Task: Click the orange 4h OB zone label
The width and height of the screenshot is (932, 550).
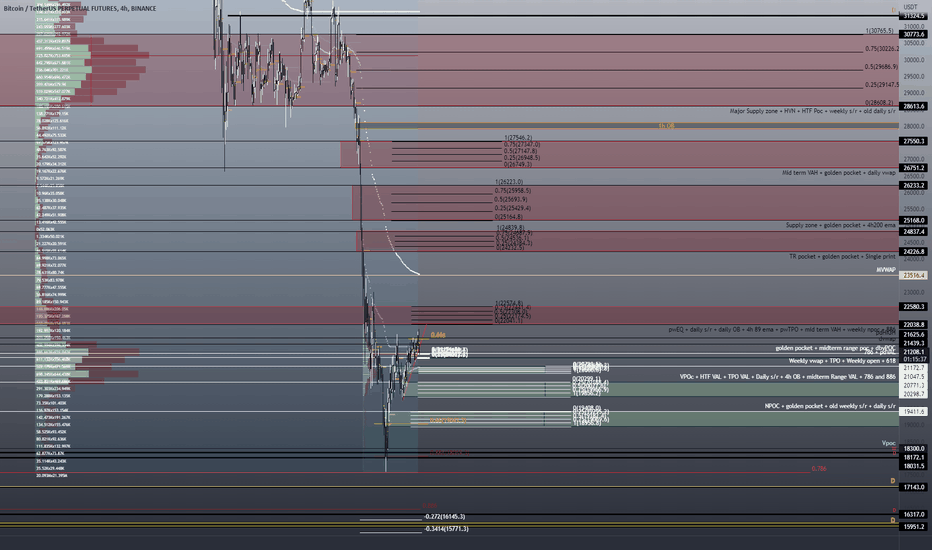Action: pyautogui.click(x=666, y=126)
